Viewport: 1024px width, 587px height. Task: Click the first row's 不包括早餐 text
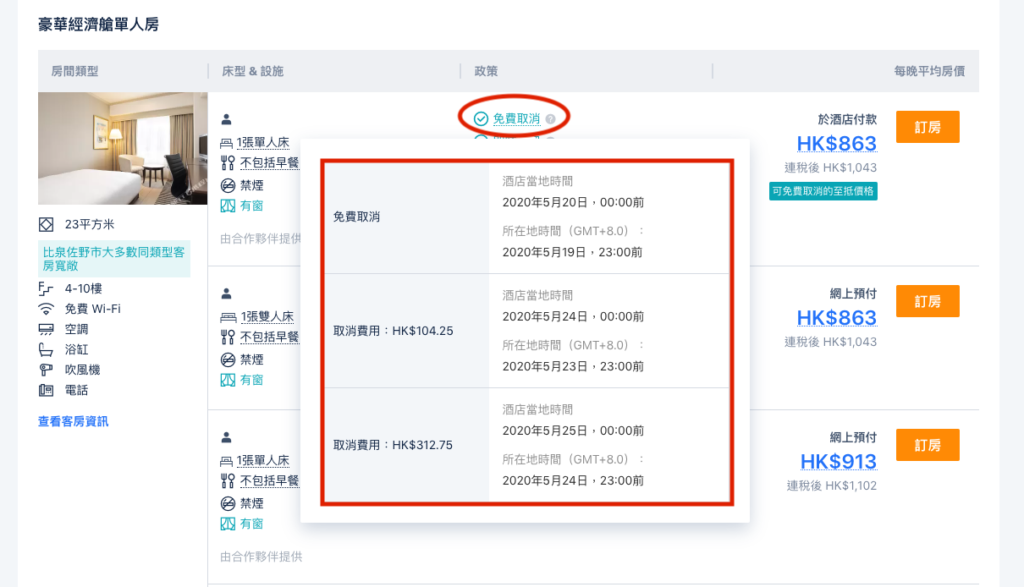click(x=270, y=163)
